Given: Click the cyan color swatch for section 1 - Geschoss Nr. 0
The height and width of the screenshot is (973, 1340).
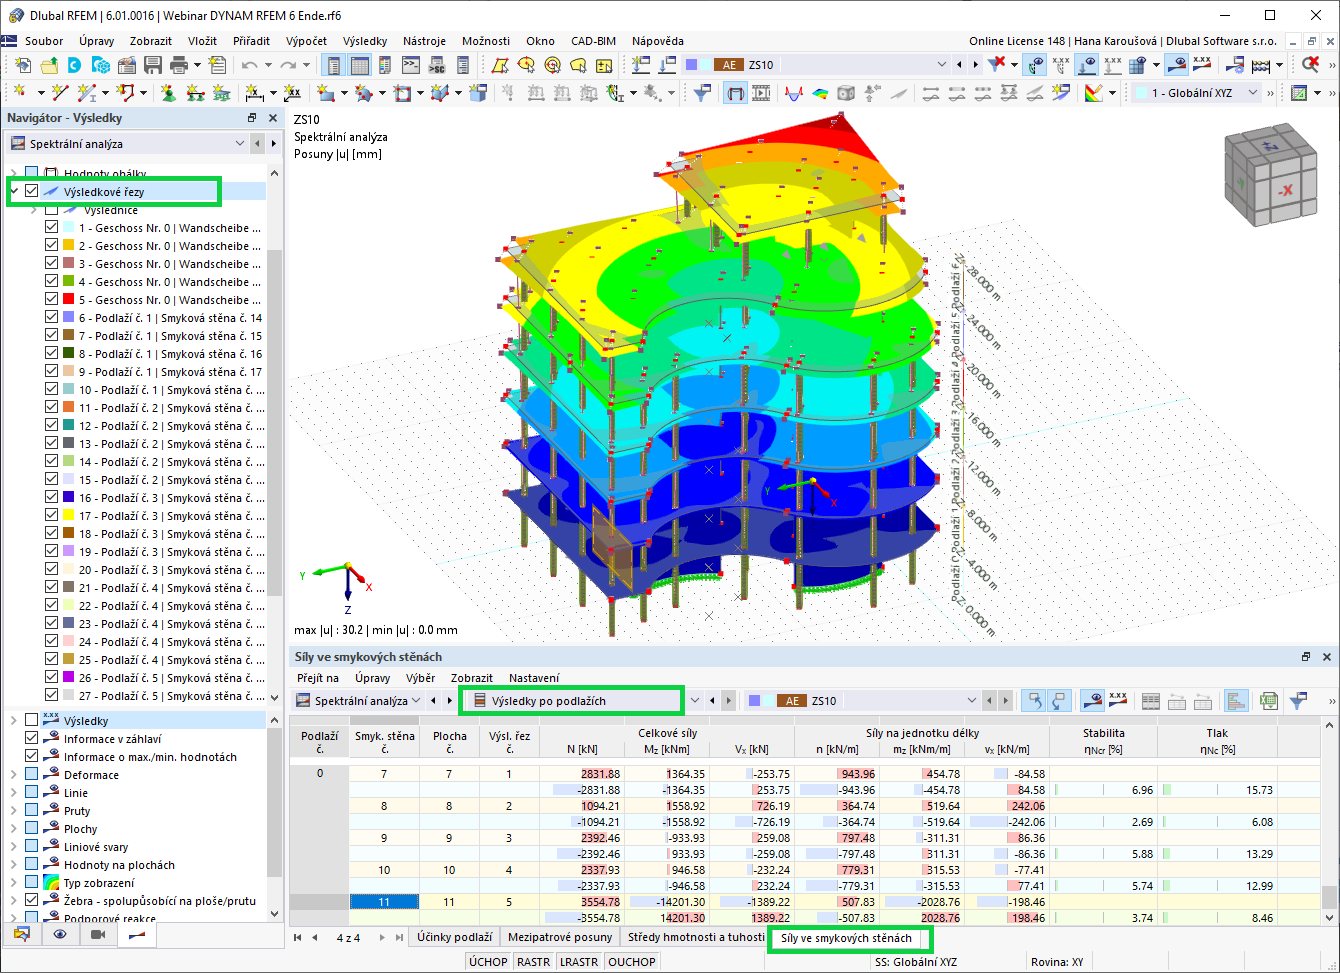Looking at the screenshot, I should 68,228.
